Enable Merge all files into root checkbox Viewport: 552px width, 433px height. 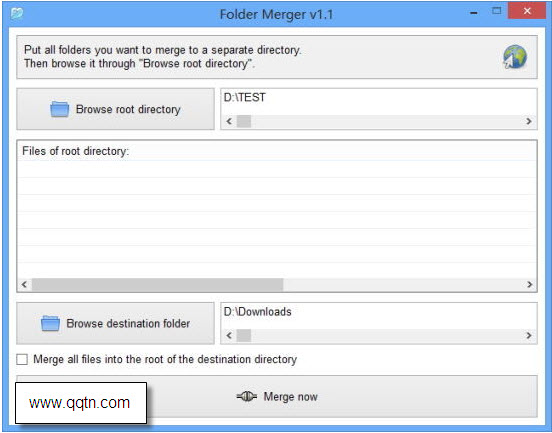point(22,359)
